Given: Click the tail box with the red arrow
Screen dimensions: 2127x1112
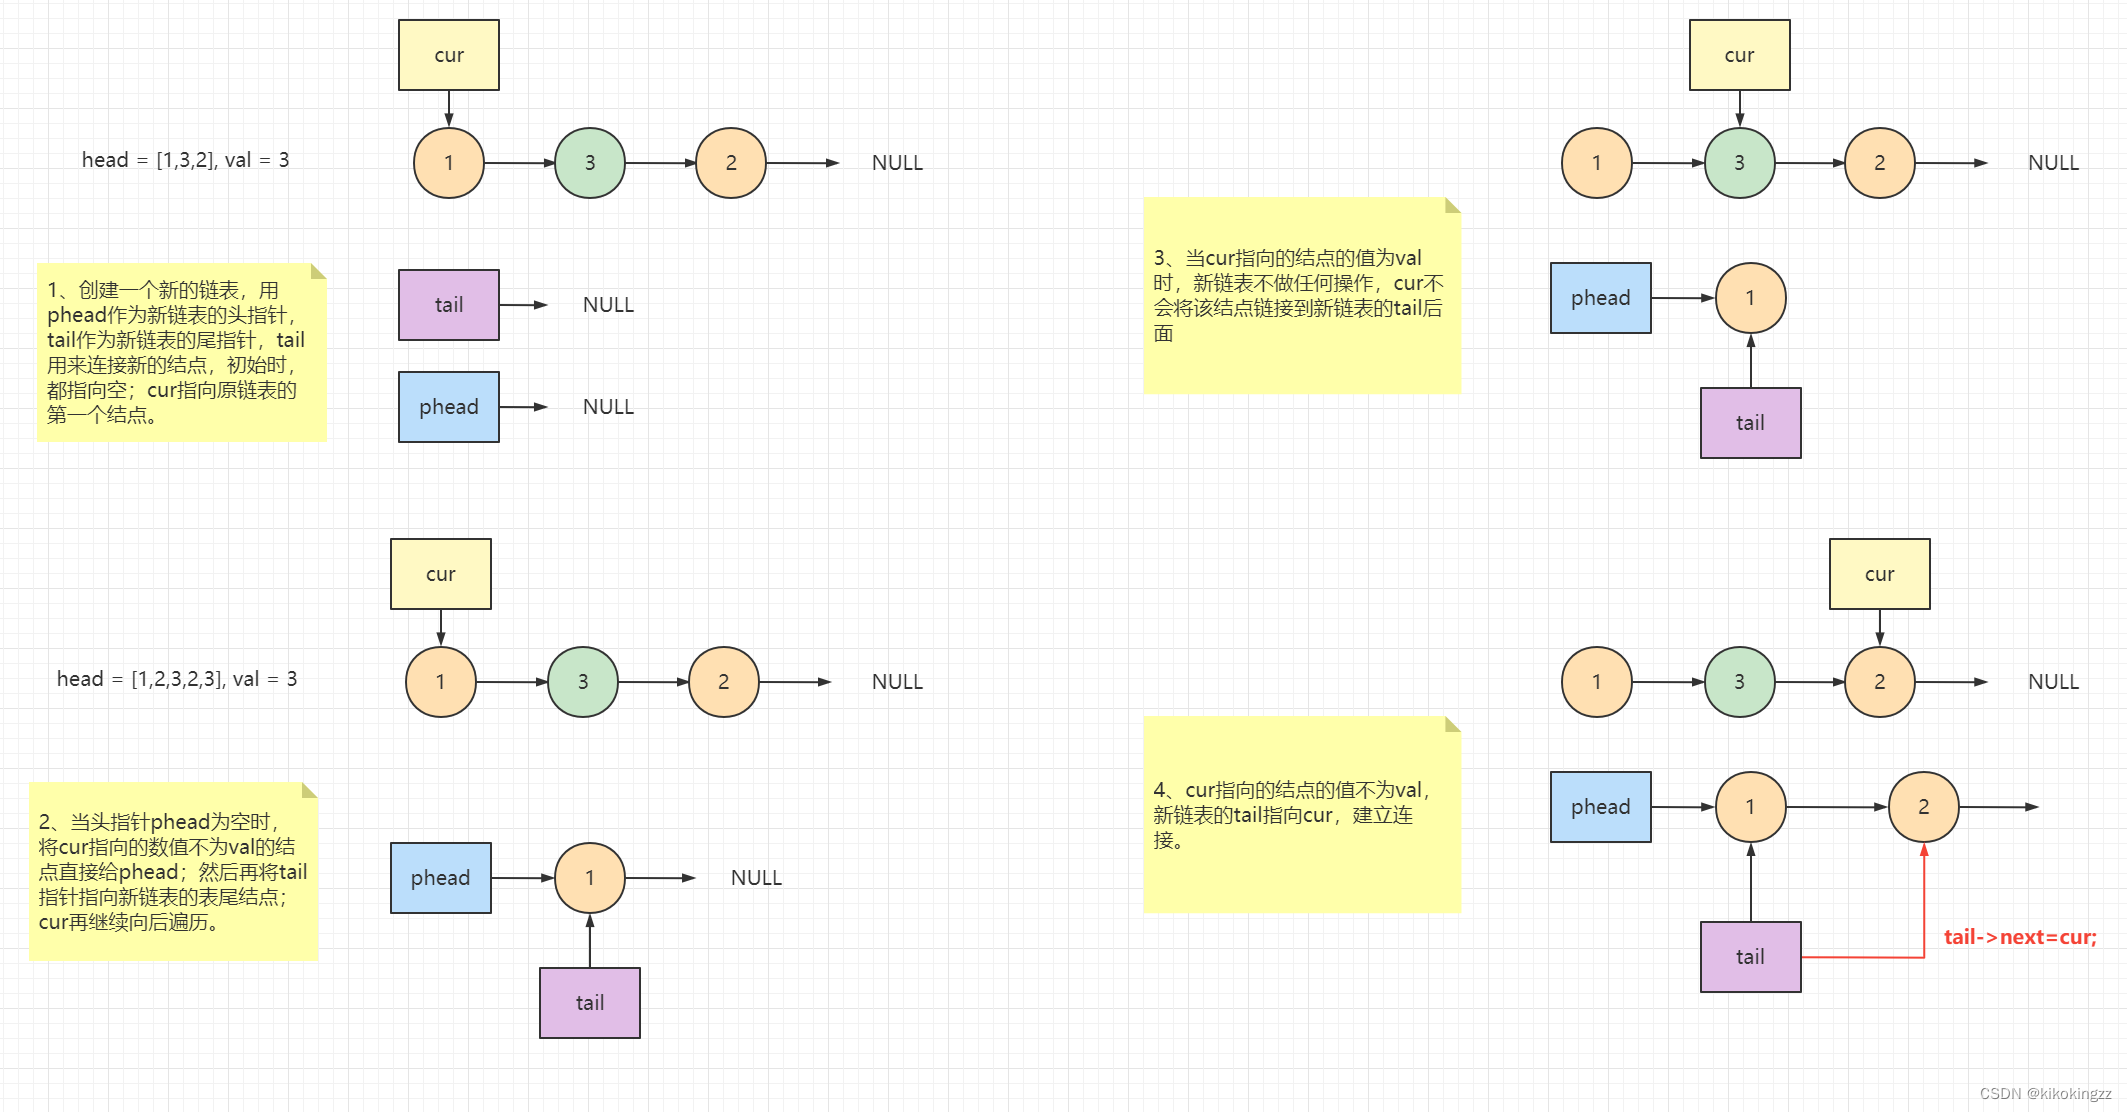Looking at the screenshot, I should click(1750, 957).
